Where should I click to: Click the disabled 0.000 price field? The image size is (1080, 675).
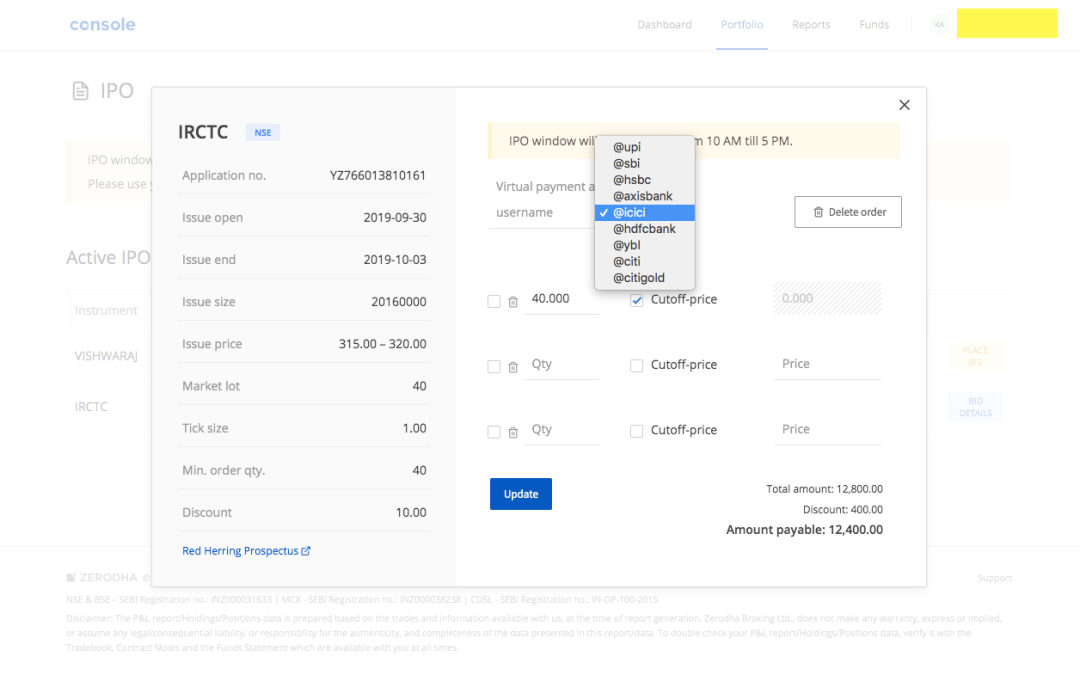(827, 299)
